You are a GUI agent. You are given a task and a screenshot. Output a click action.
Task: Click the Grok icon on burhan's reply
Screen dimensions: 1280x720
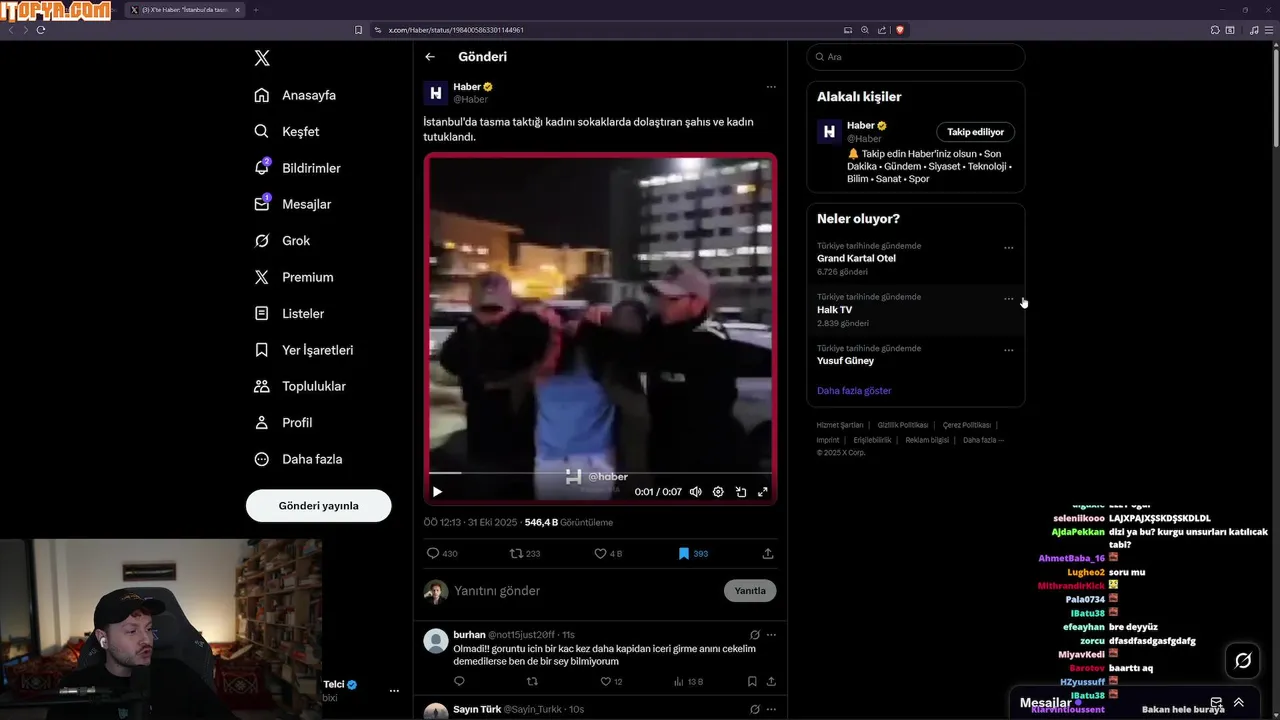click(755, 635)
